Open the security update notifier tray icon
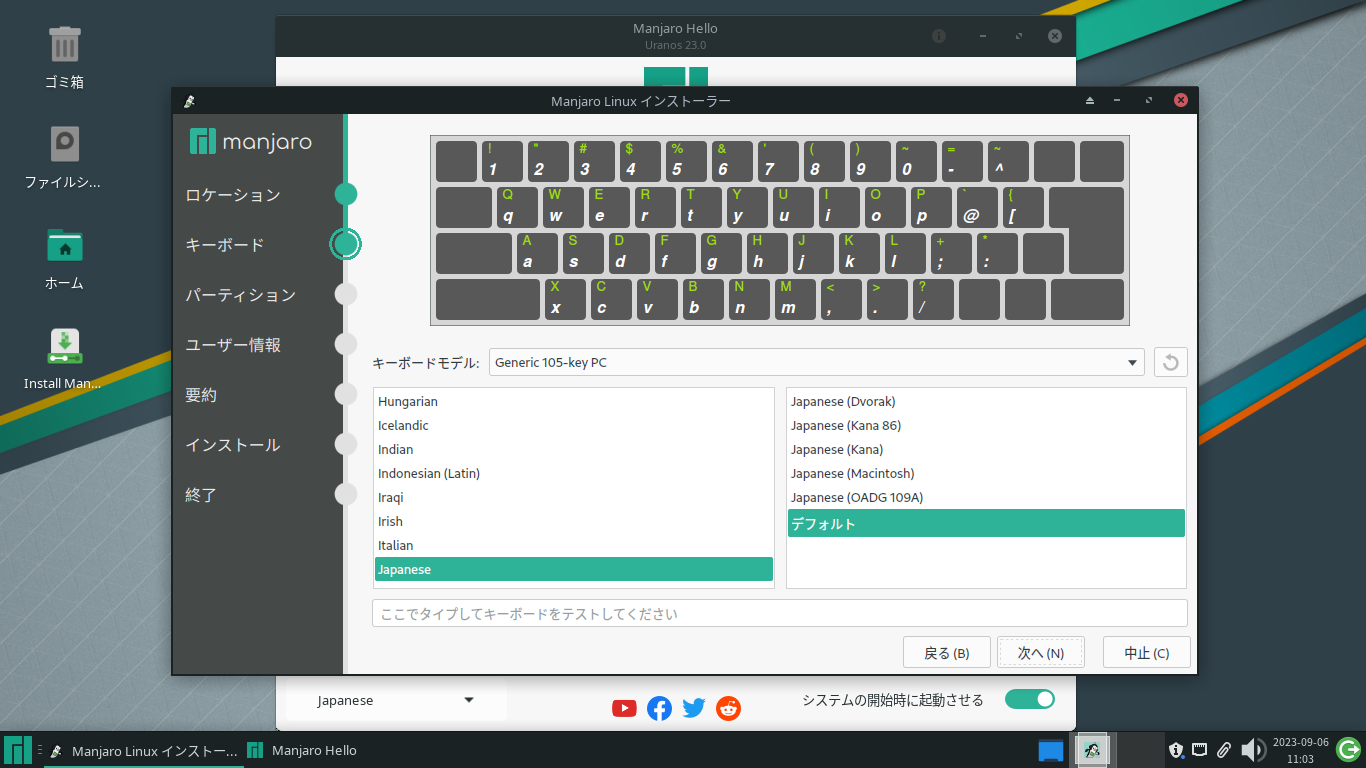This screenshot has height=768, width=1366. [1177, 749]
